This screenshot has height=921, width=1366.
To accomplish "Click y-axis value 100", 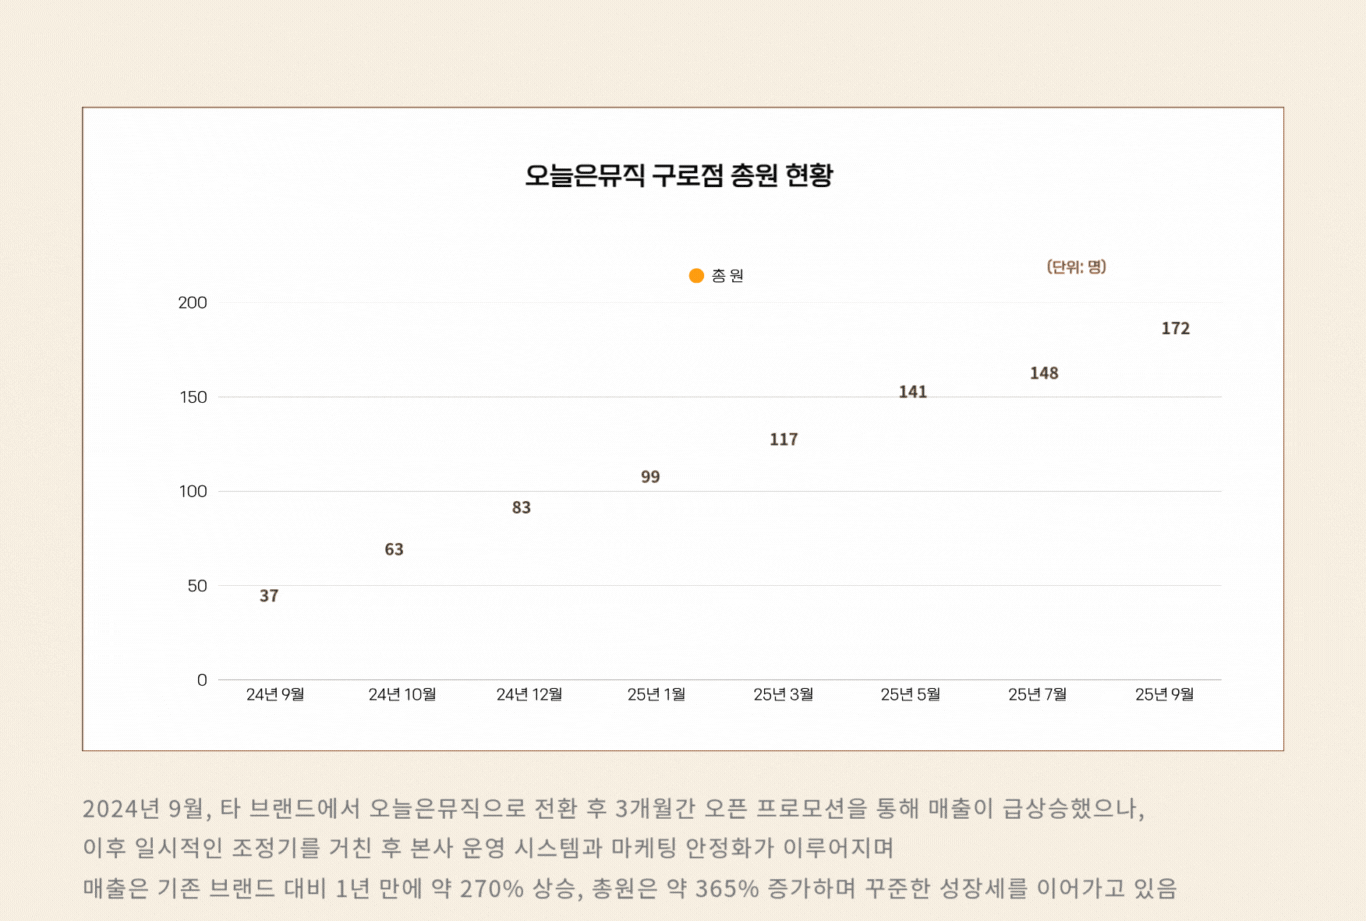I will [x=193, y=491].
